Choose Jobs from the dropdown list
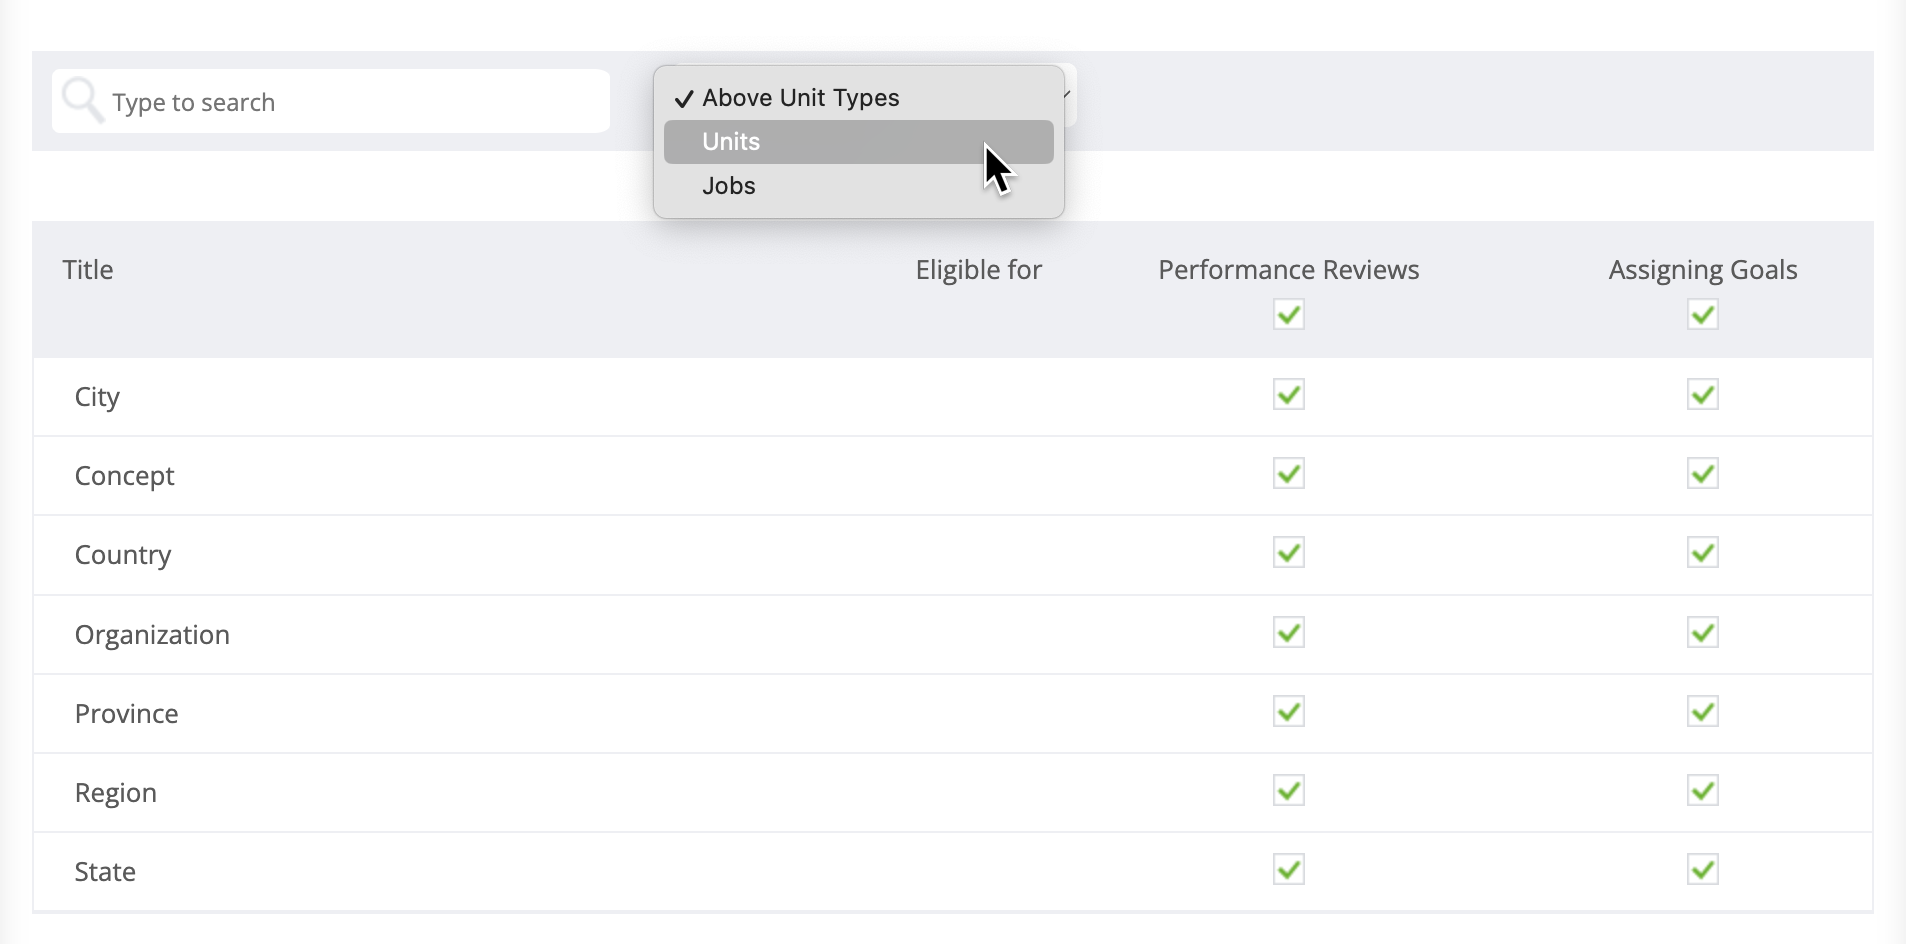 pyautogui.click(x=858, y=186)
